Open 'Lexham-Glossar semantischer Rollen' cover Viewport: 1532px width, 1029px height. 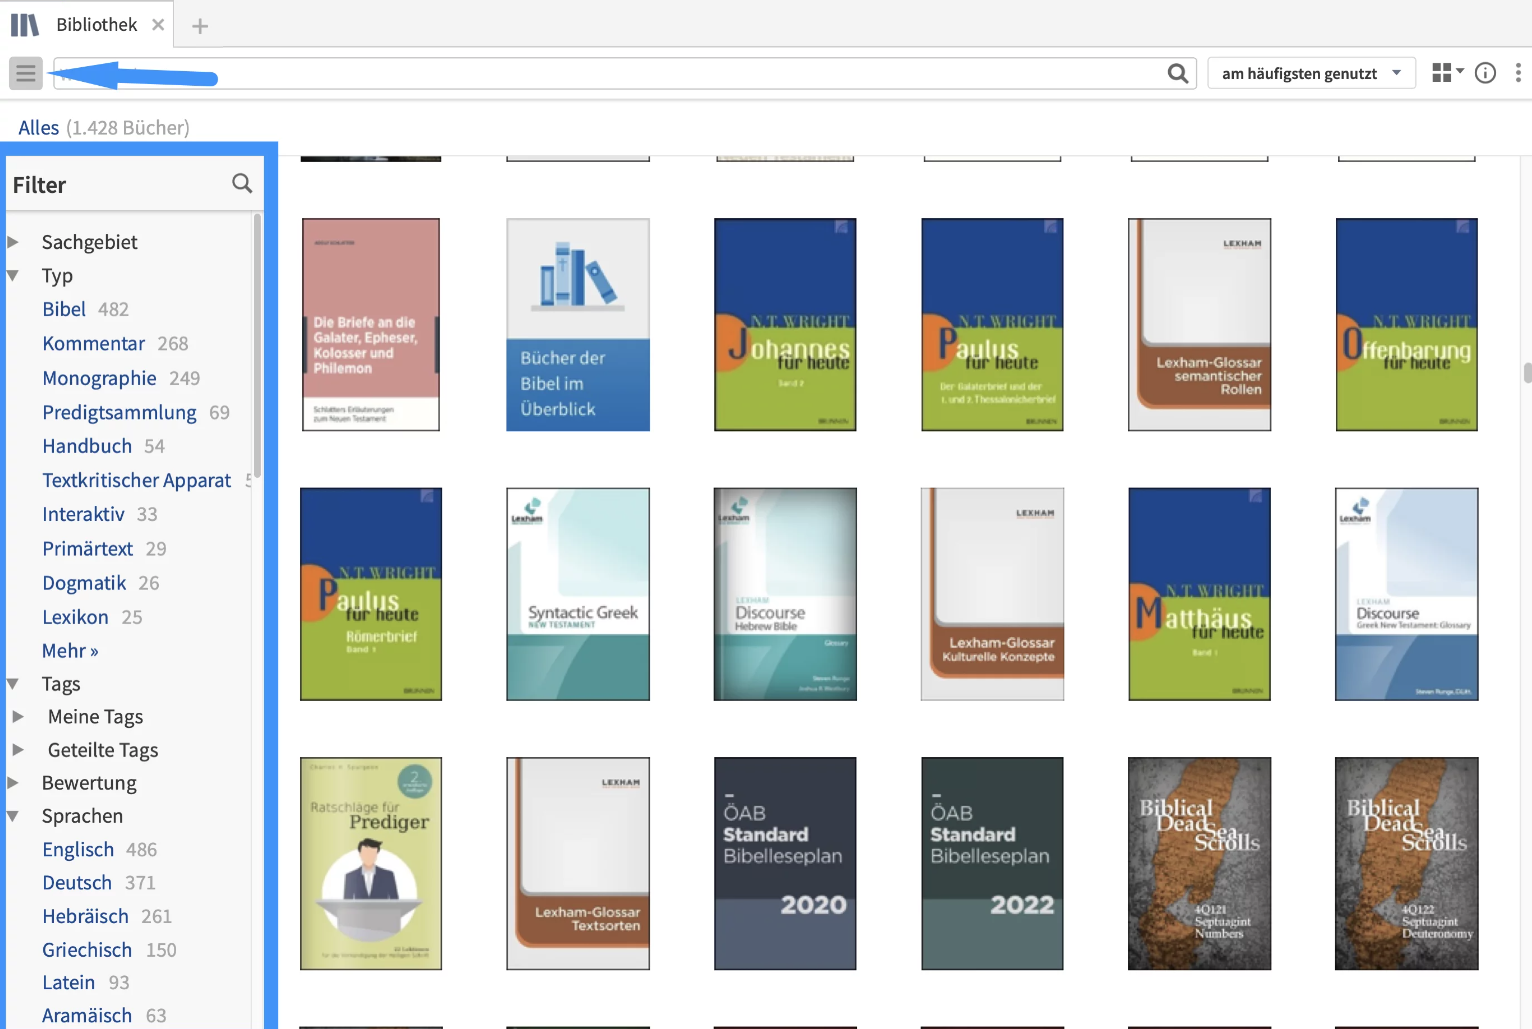1200,325
